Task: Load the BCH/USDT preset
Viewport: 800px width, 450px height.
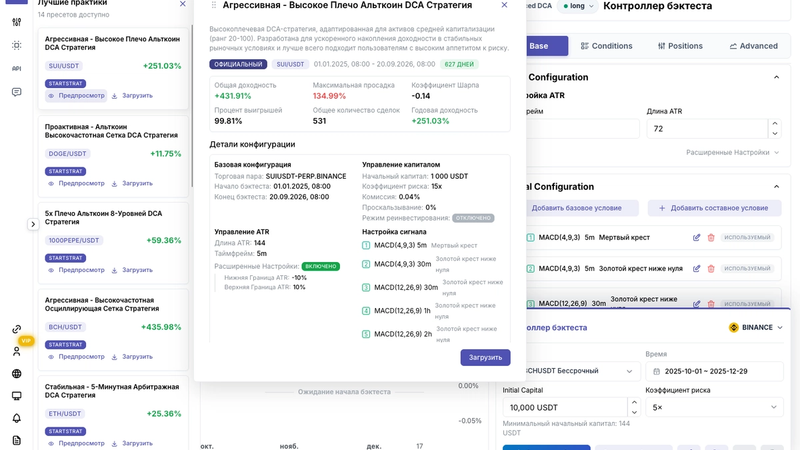Action: [132, 357]
